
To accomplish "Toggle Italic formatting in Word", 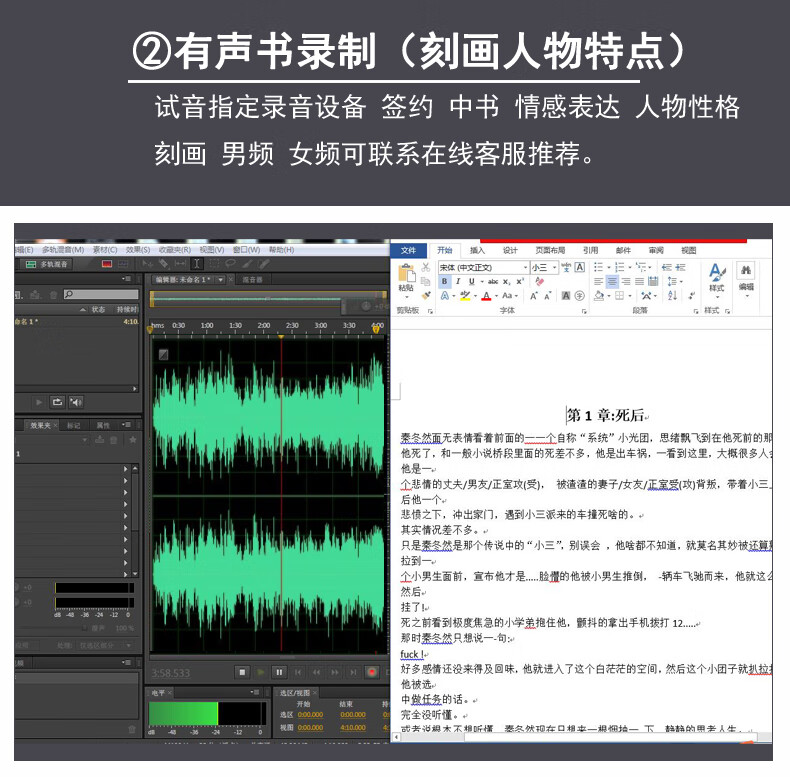I will click(458, 281).
